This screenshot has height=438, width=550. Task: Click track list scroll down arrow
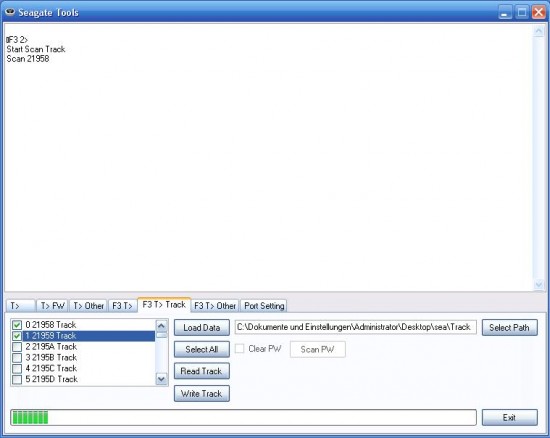tap(161, 379)
